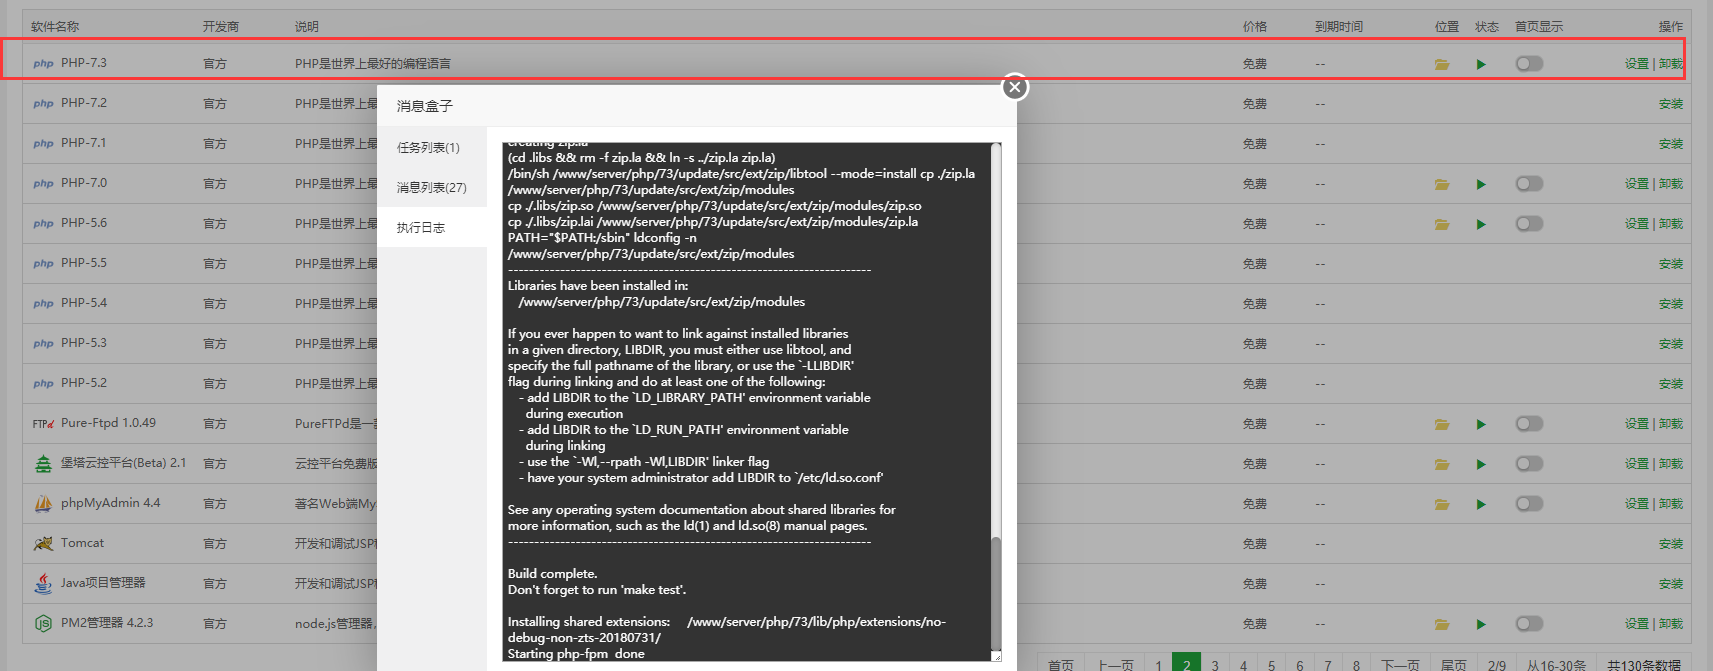The image size is (1713, 671).
Task: Click 卸载 to uninstall PHP-7.3
Action: point(1671,64)
